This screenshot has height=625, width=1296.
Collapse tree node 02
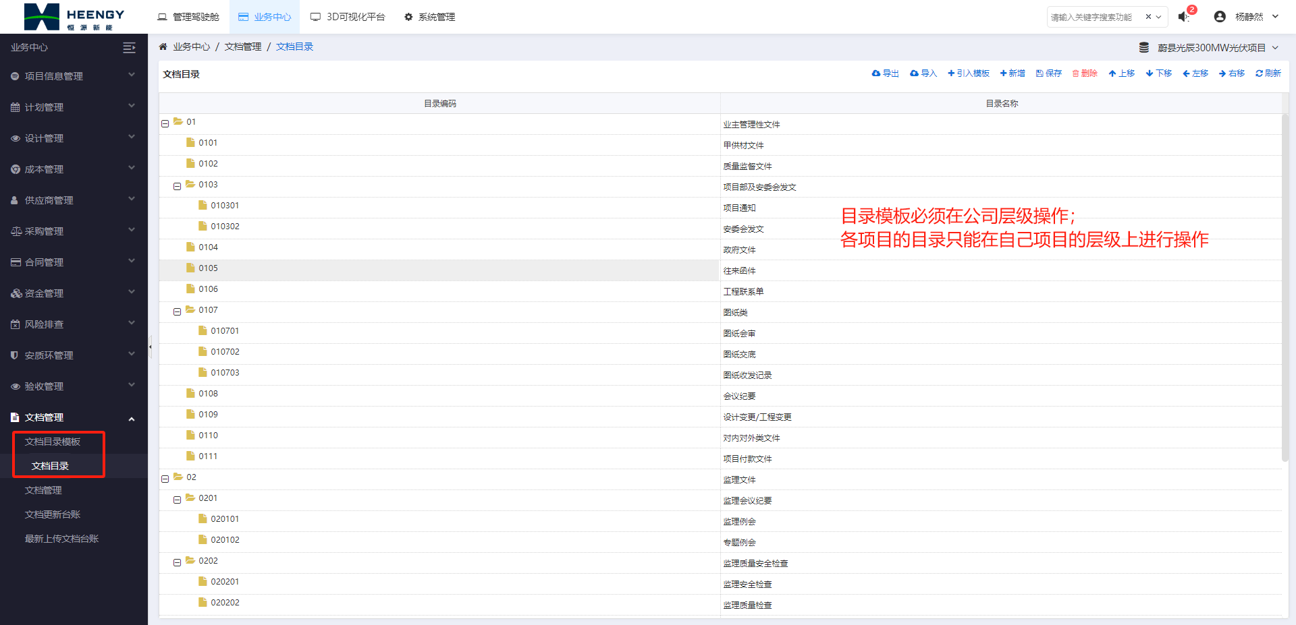click(165, 479)
